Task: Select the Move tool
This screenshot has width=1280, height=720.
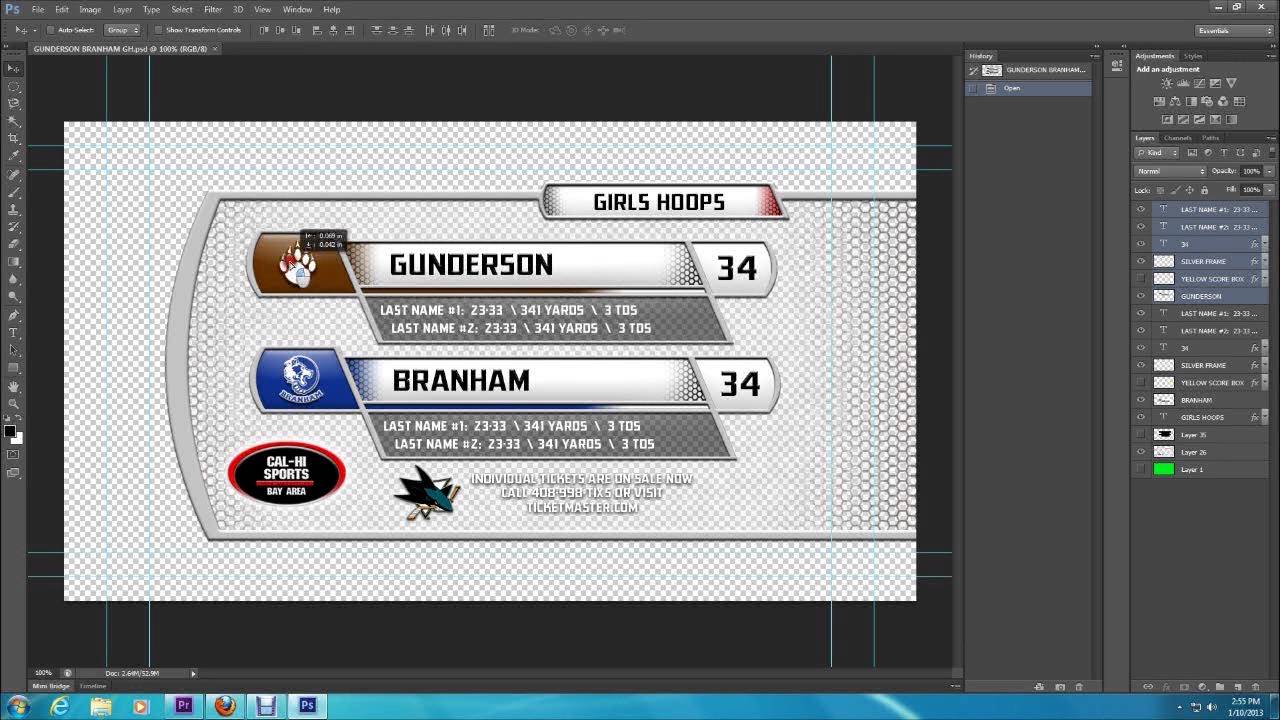Action: (x=14, y=68)
